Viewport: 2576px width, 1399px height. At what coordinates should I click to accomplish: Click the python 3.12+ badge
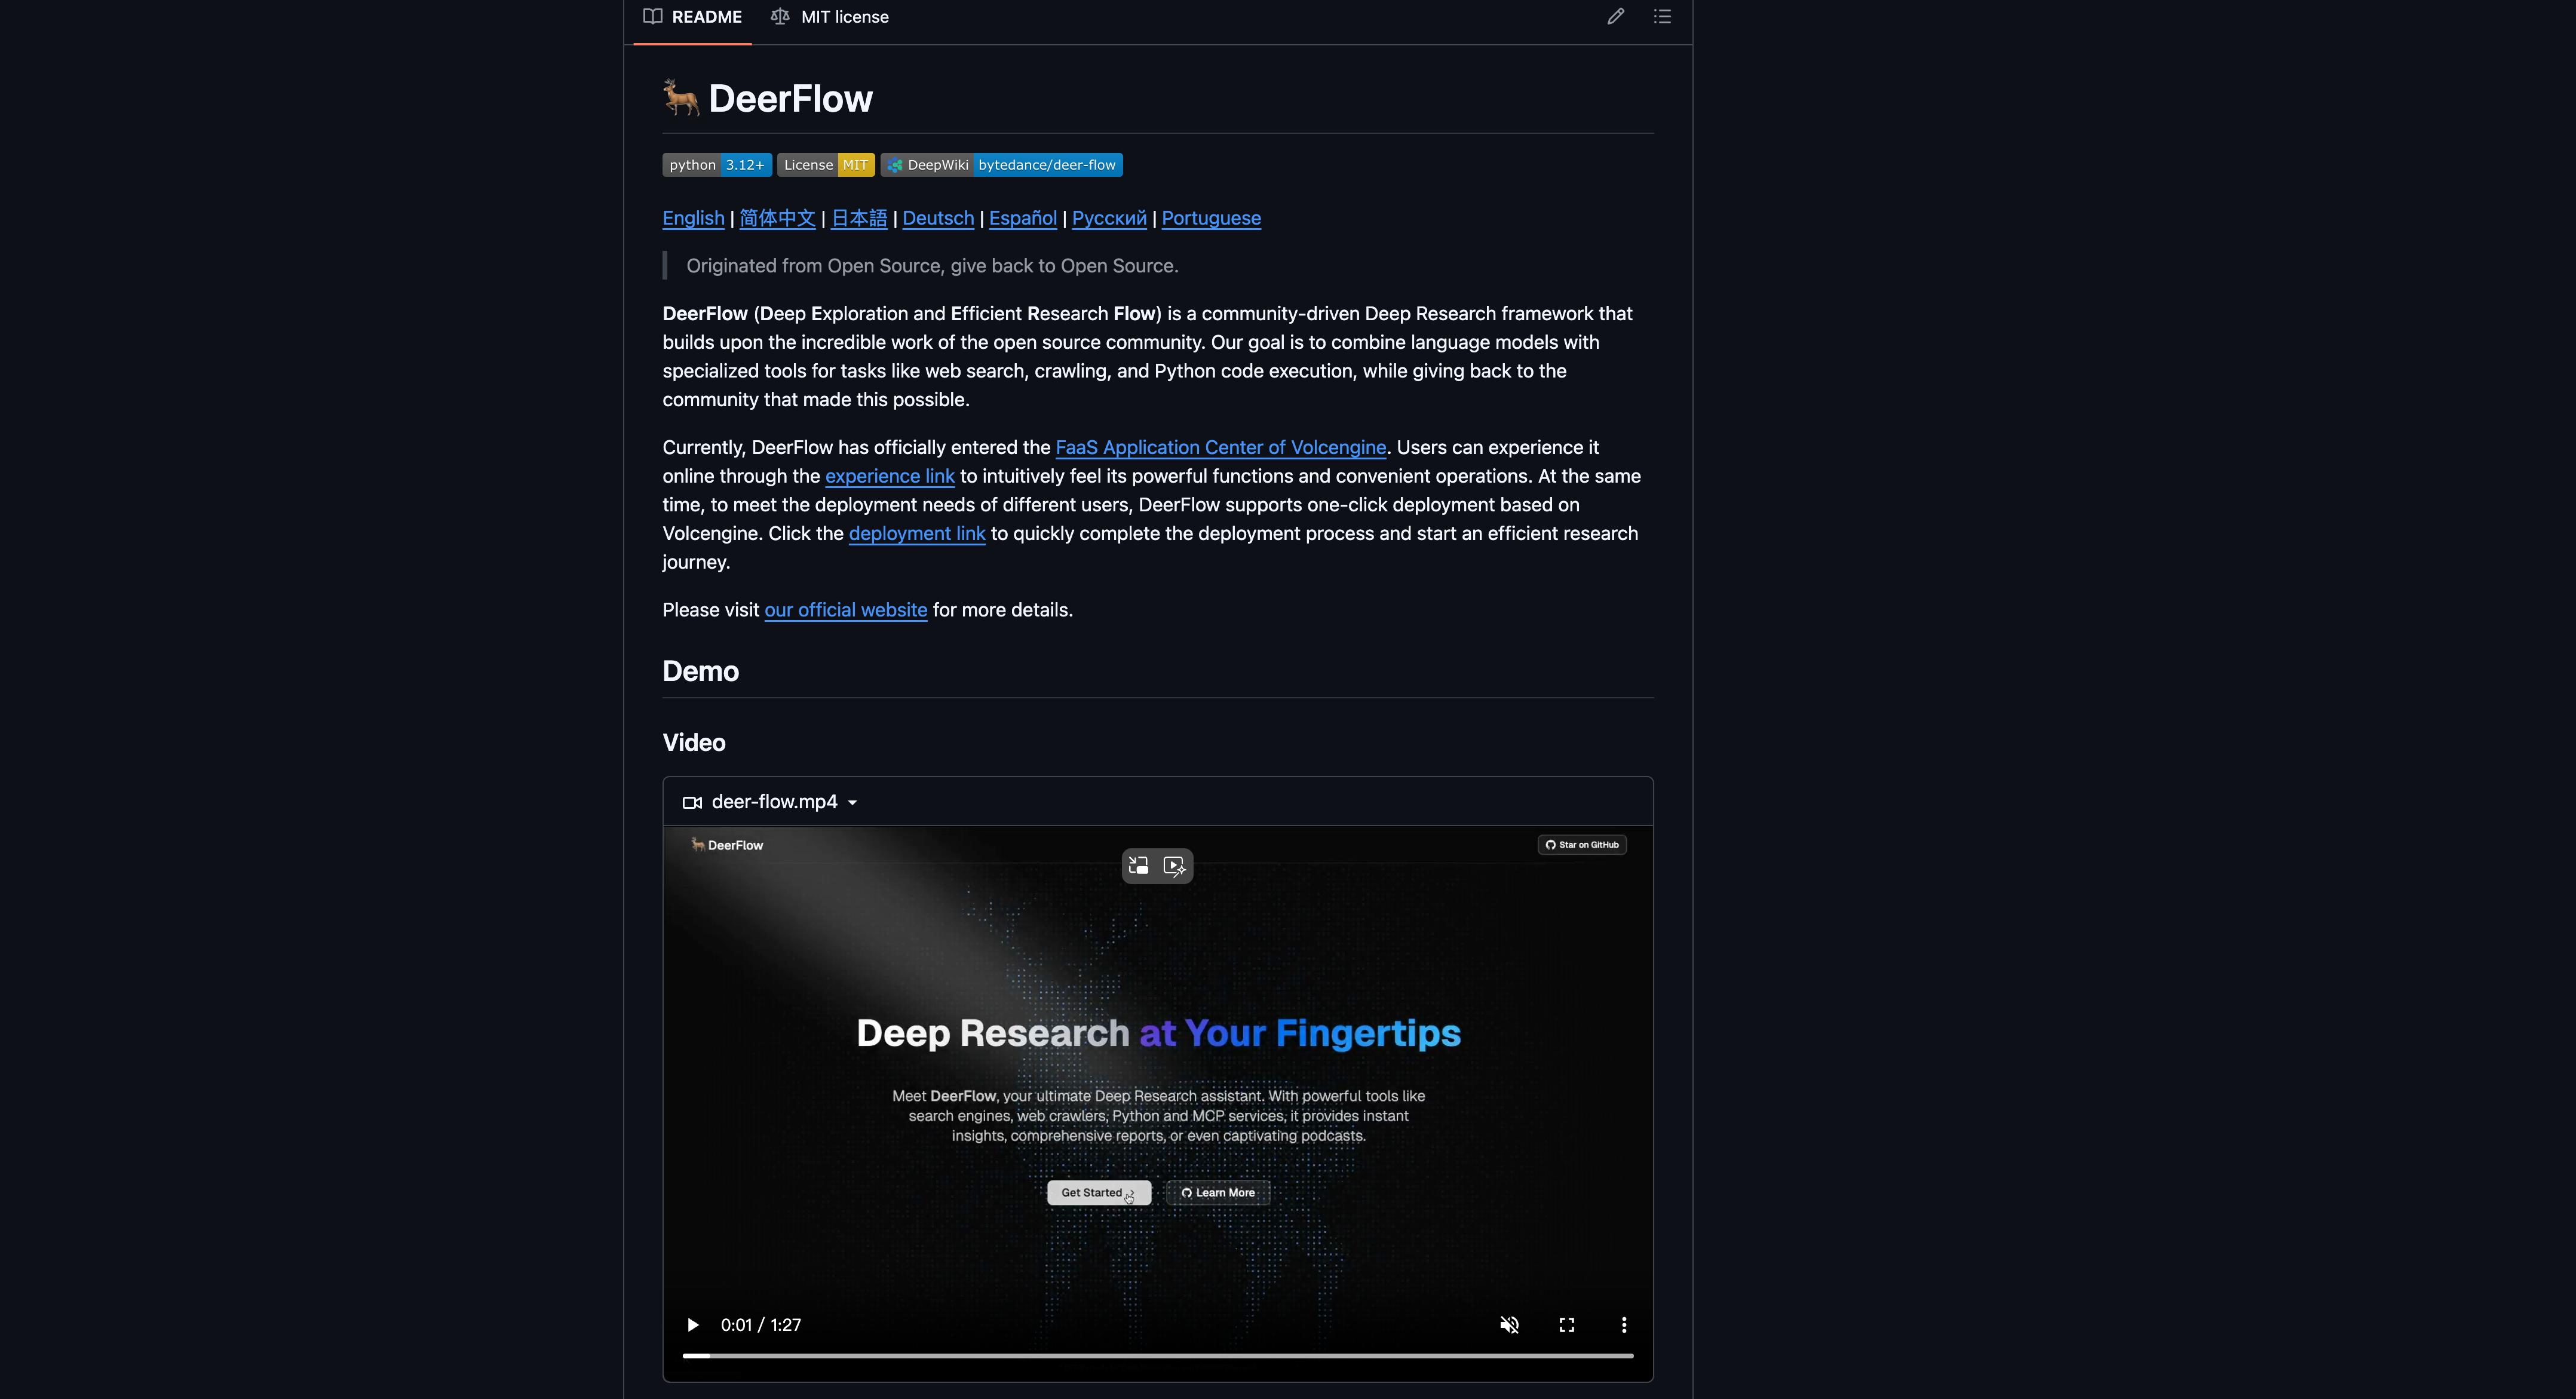716,165
